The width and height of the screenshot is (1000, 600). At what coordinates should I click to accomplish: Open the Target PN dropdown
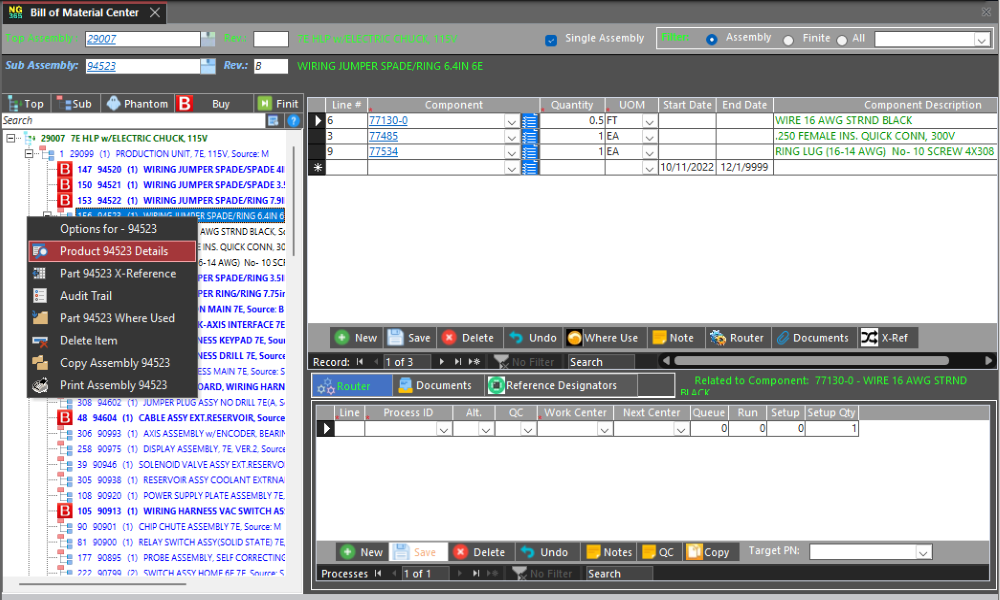tap(923, 552)
